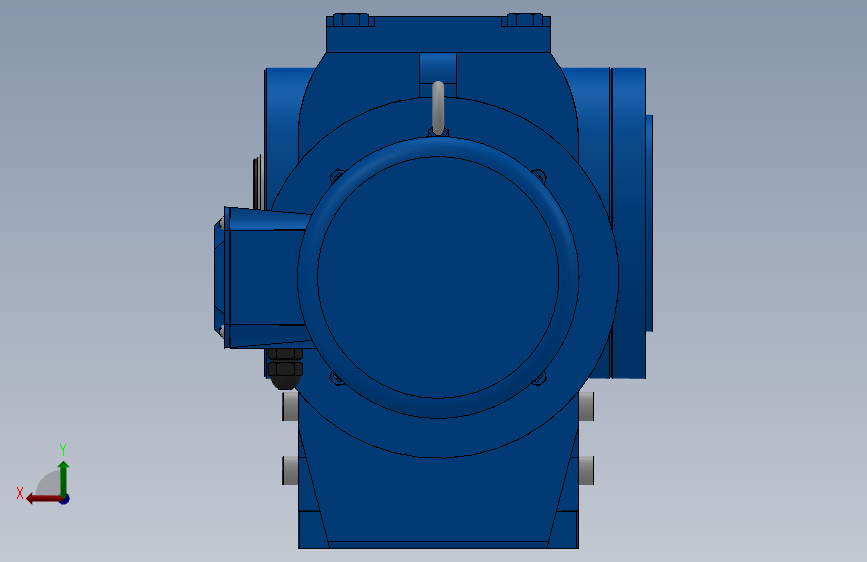
Task: Select the lower left gray mounting pin
Action: [x=290, y=470]
